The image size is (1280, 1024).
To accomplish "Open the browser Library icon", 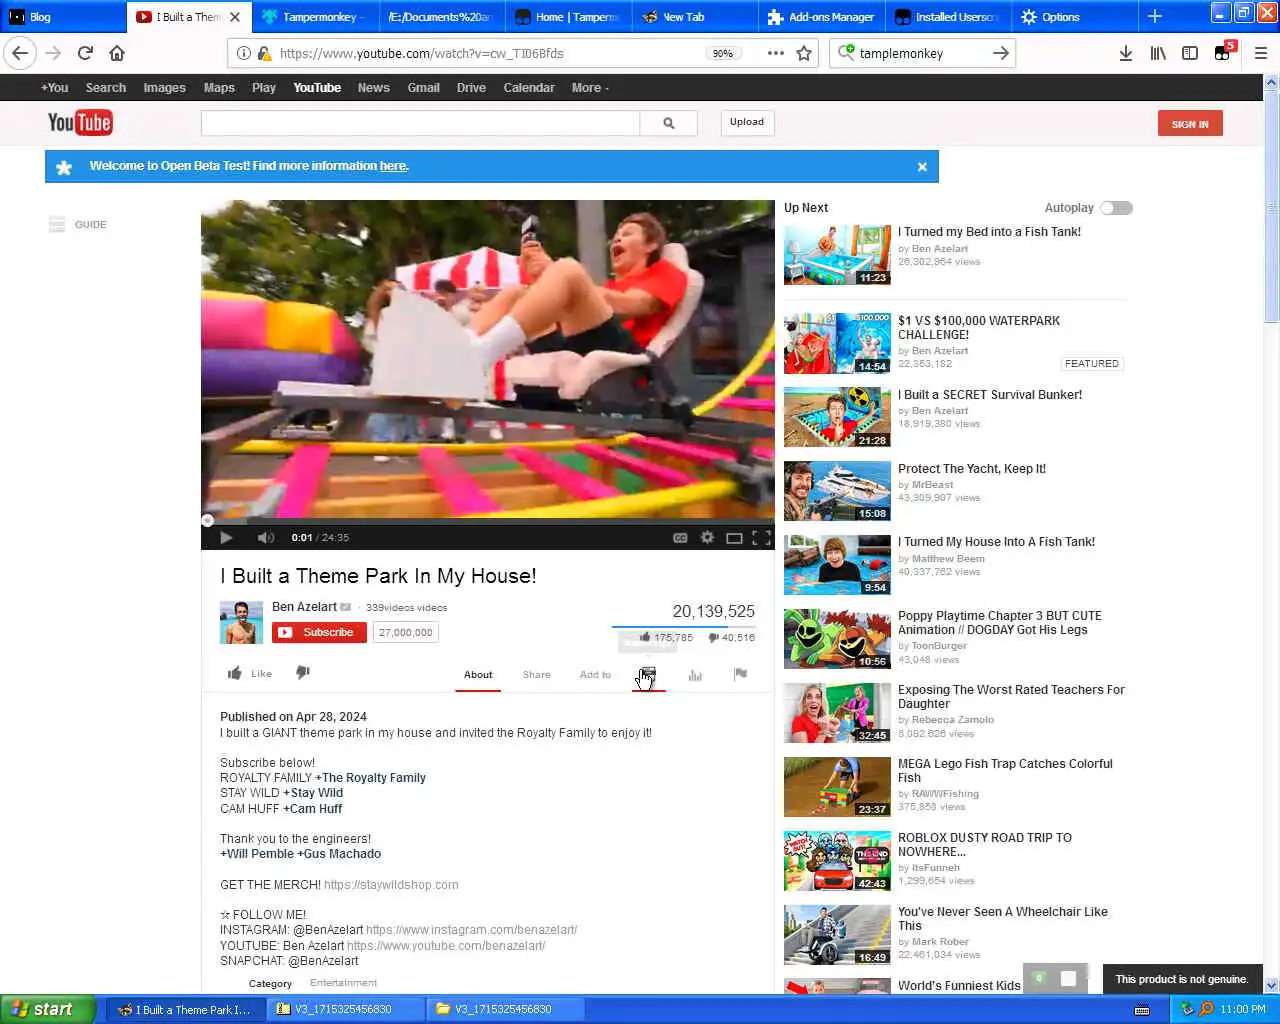I will click(x=1158, y=53).
